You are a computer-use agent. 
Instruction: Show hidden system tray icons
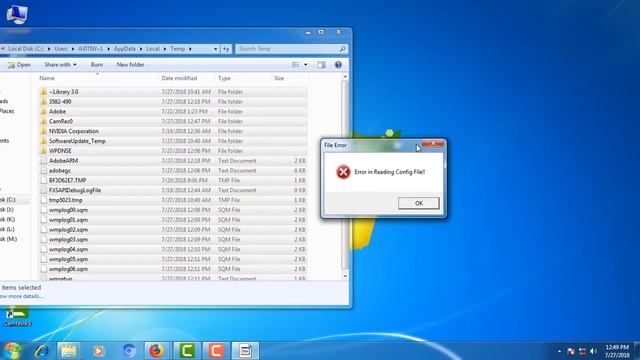(559, 351)
